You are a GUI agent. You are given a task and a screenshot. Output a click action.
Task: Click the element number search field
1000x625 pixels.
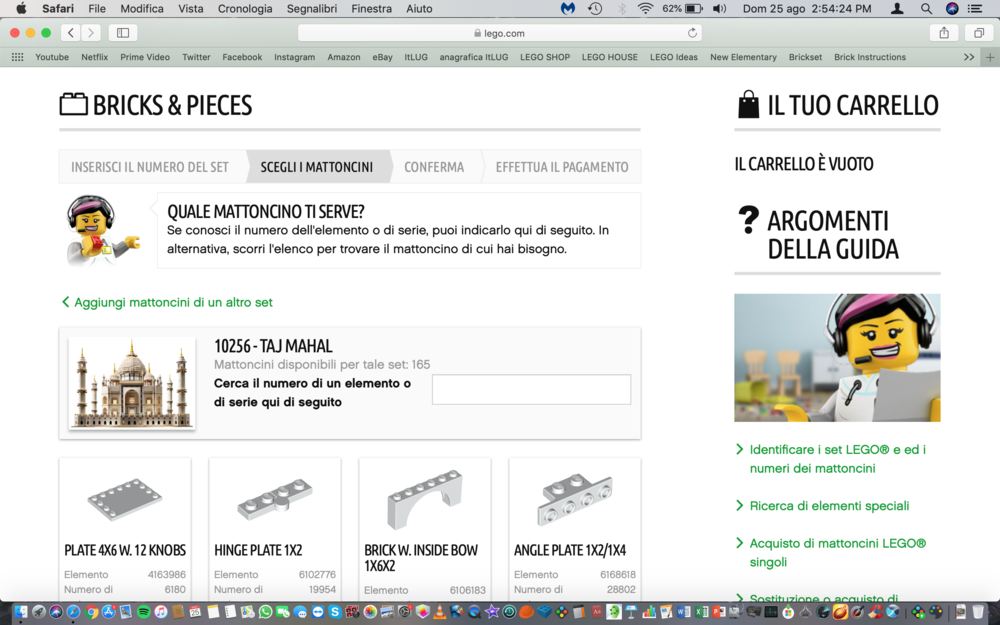tap(531, 389)
